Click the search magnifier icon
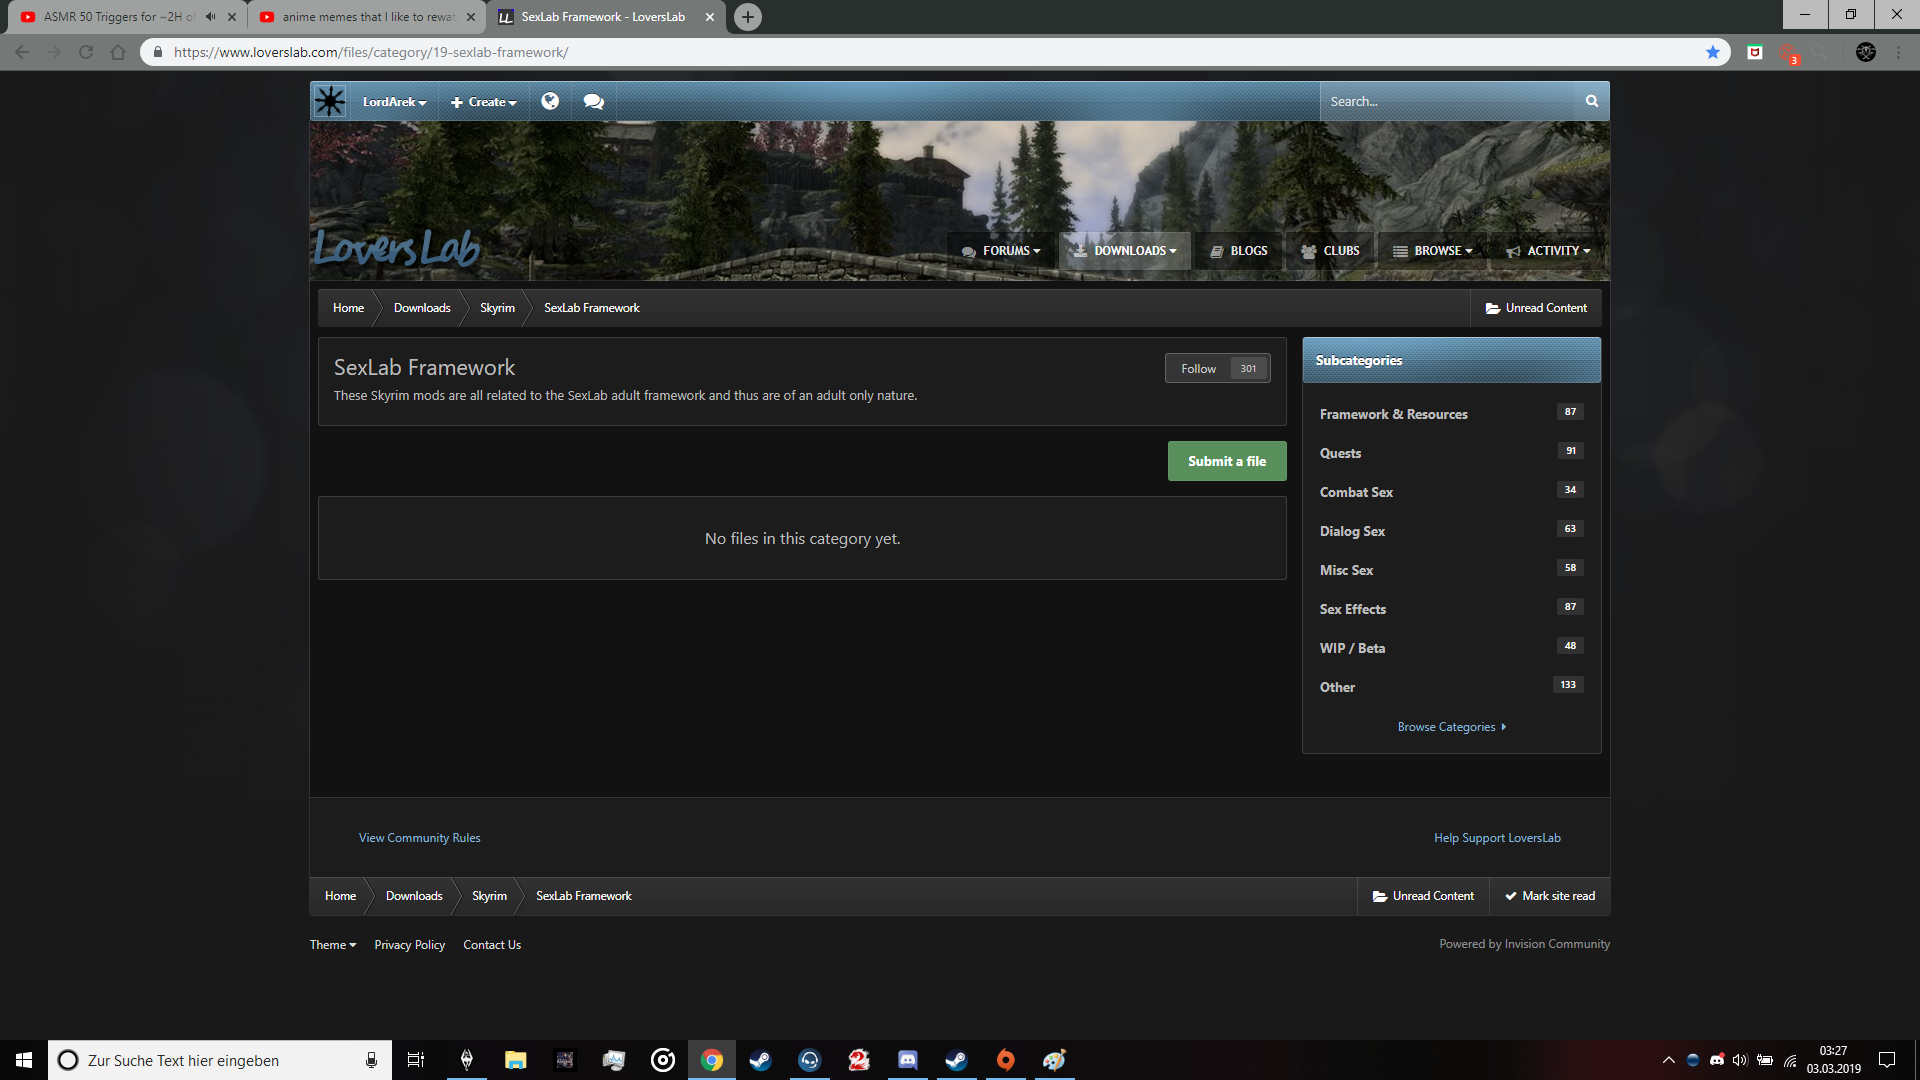This screenshot has width=1920, height=1080. (1592, 101)
